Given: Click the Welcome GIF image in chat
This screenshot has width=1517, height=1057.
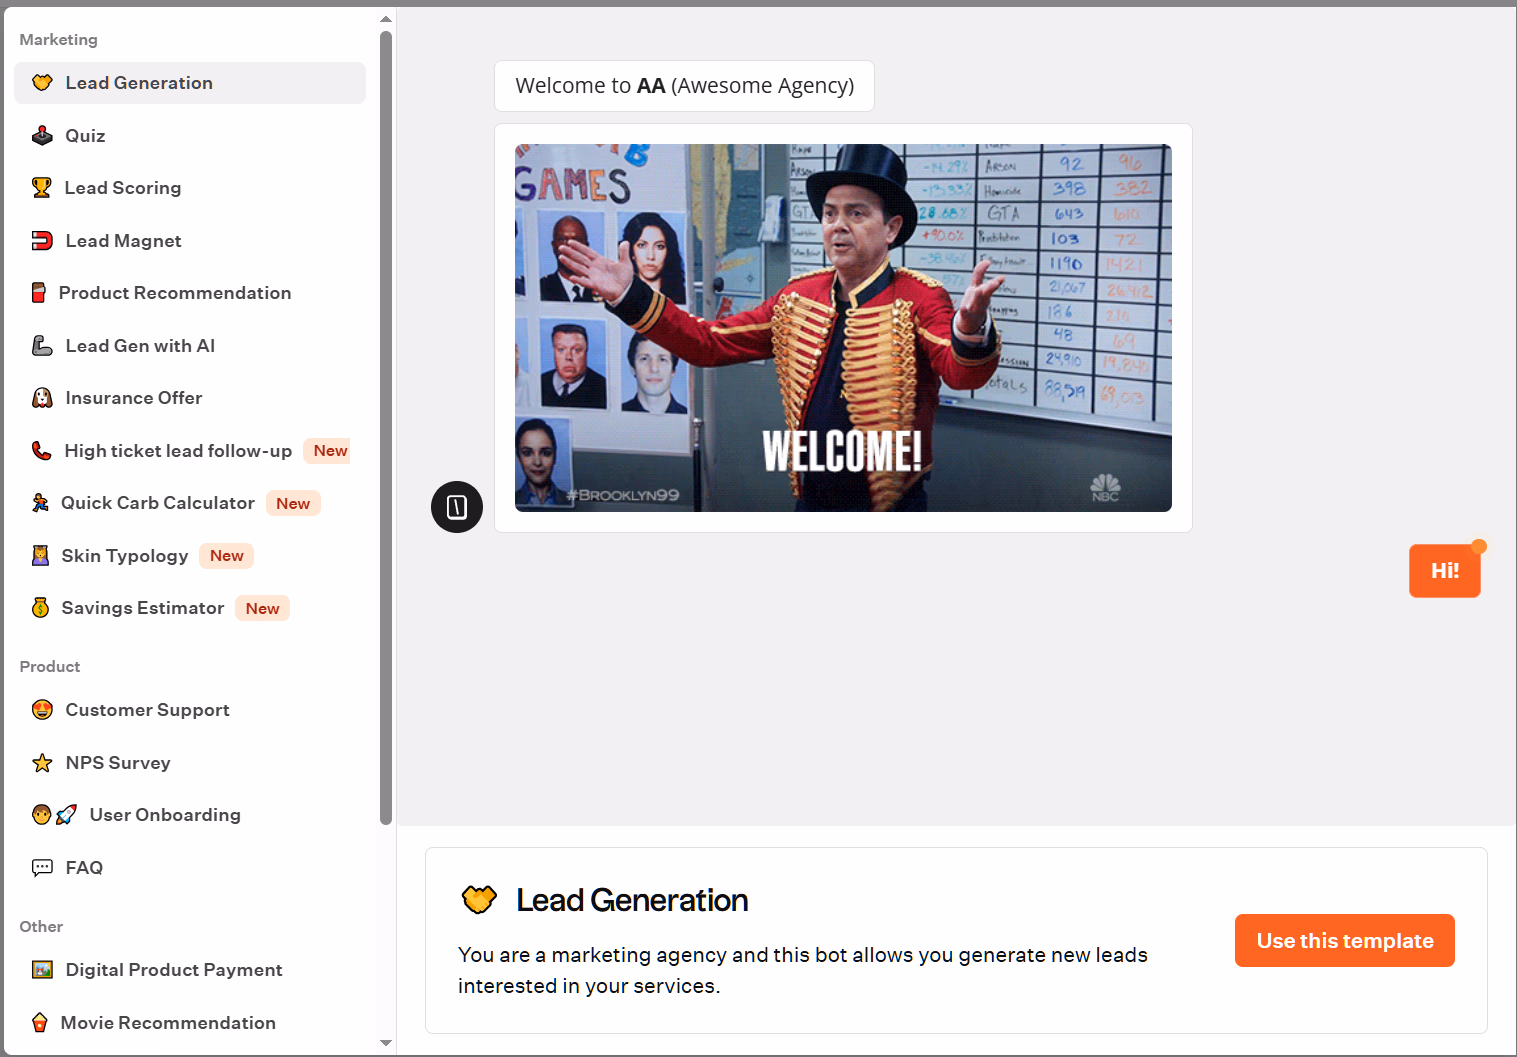Looking at the screenshot, I should (x=843, y=328).
